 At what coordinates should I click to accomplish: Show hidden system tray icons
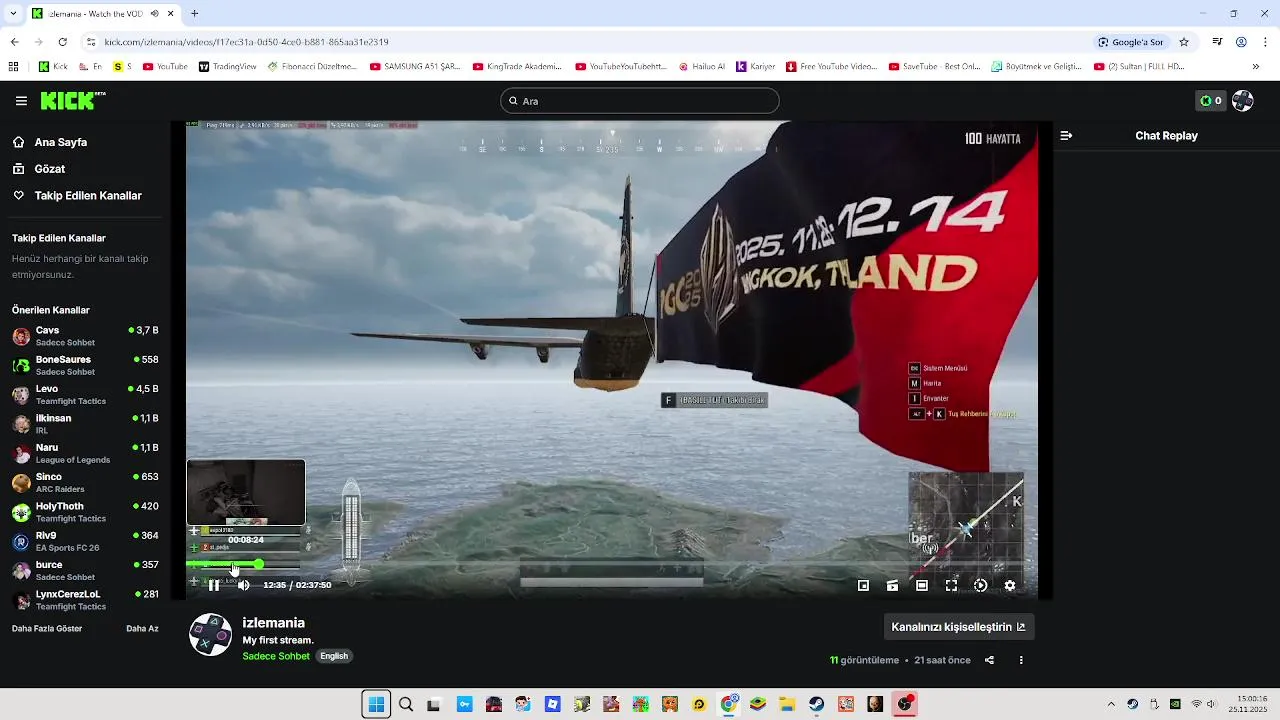click(x=1111, y=704)
